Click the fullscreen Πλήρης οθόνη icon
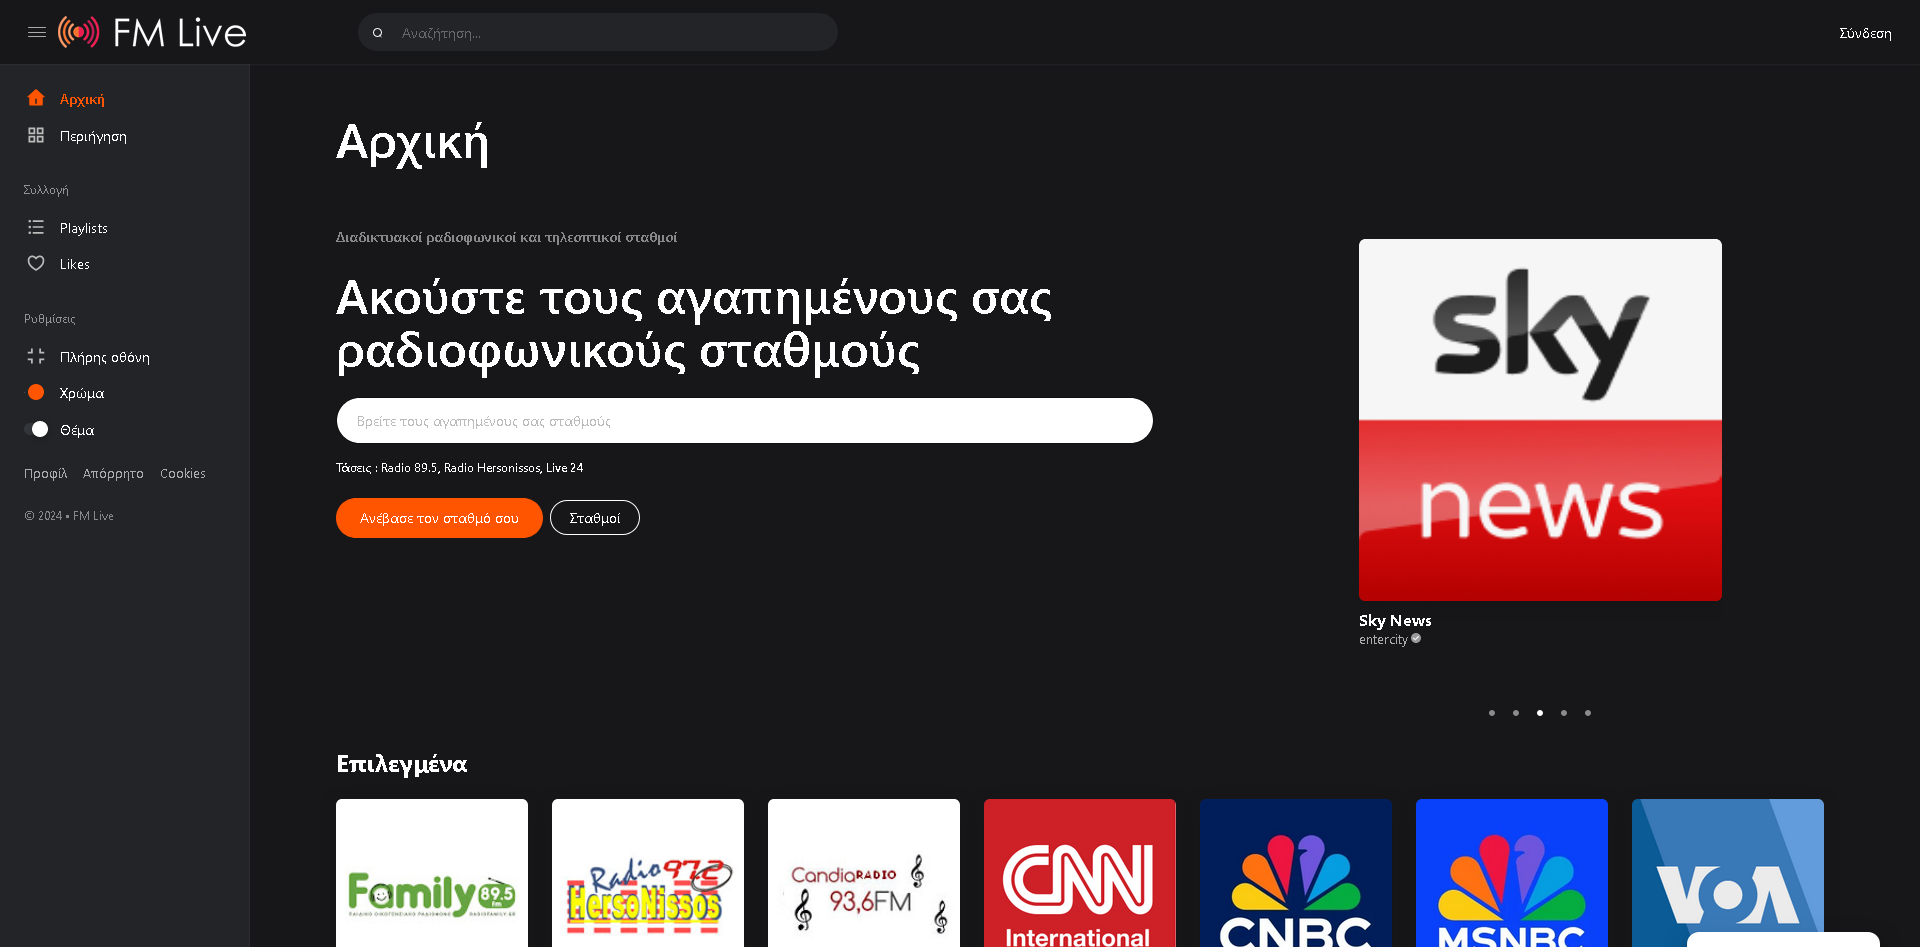1920x947 pixels. (36, 356)
